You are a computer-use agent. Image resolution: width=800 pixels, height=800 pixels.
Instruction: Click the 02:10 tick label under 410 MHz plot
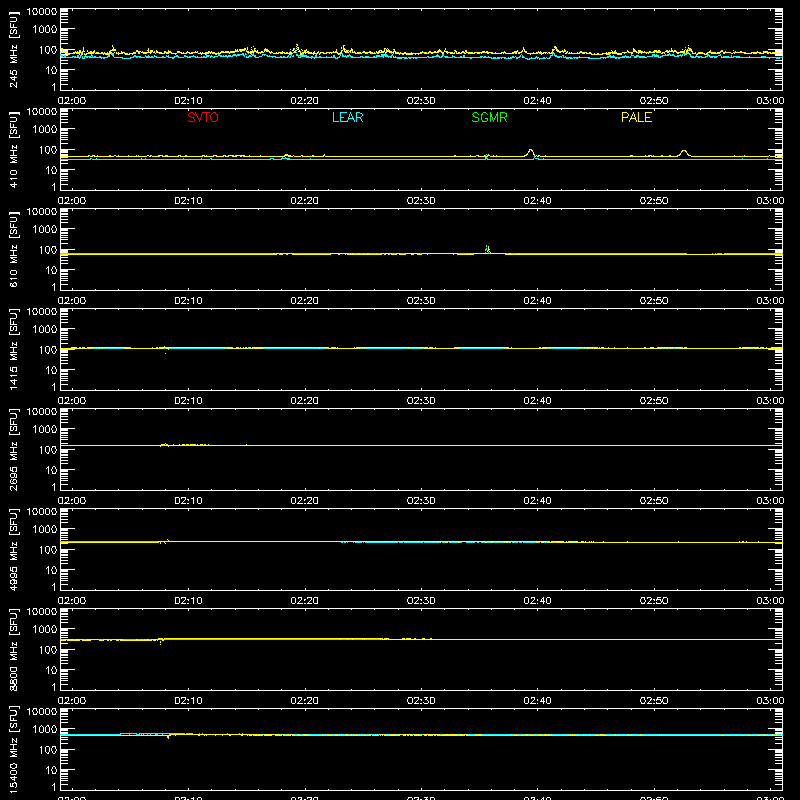pos(188,201)
